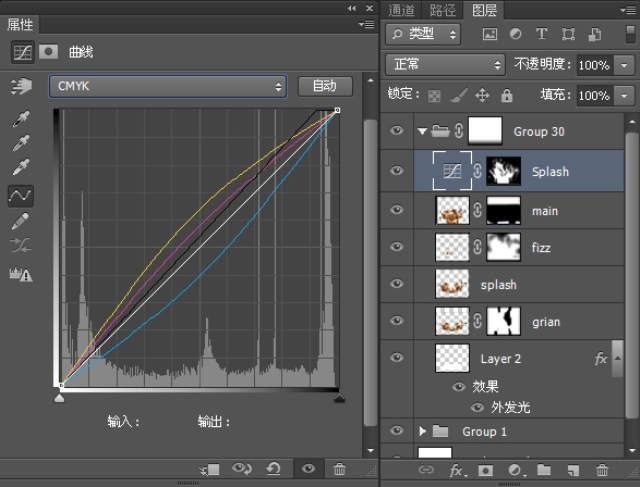Select the black point eyedropper in Curves
The width and height of the screenshot is (640, 487).
[20, 120]
